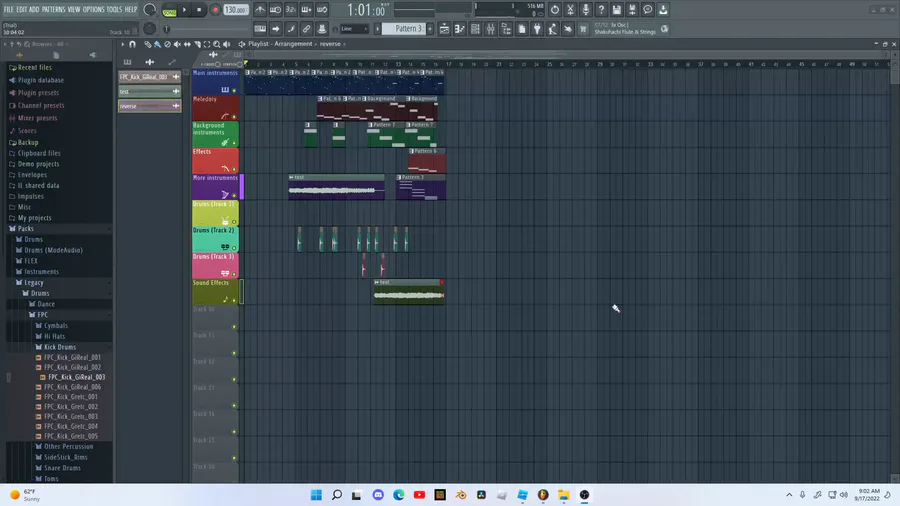Collapse the Packs folder
This screenshot has width=900, height=506.
(x=25, y=228)
